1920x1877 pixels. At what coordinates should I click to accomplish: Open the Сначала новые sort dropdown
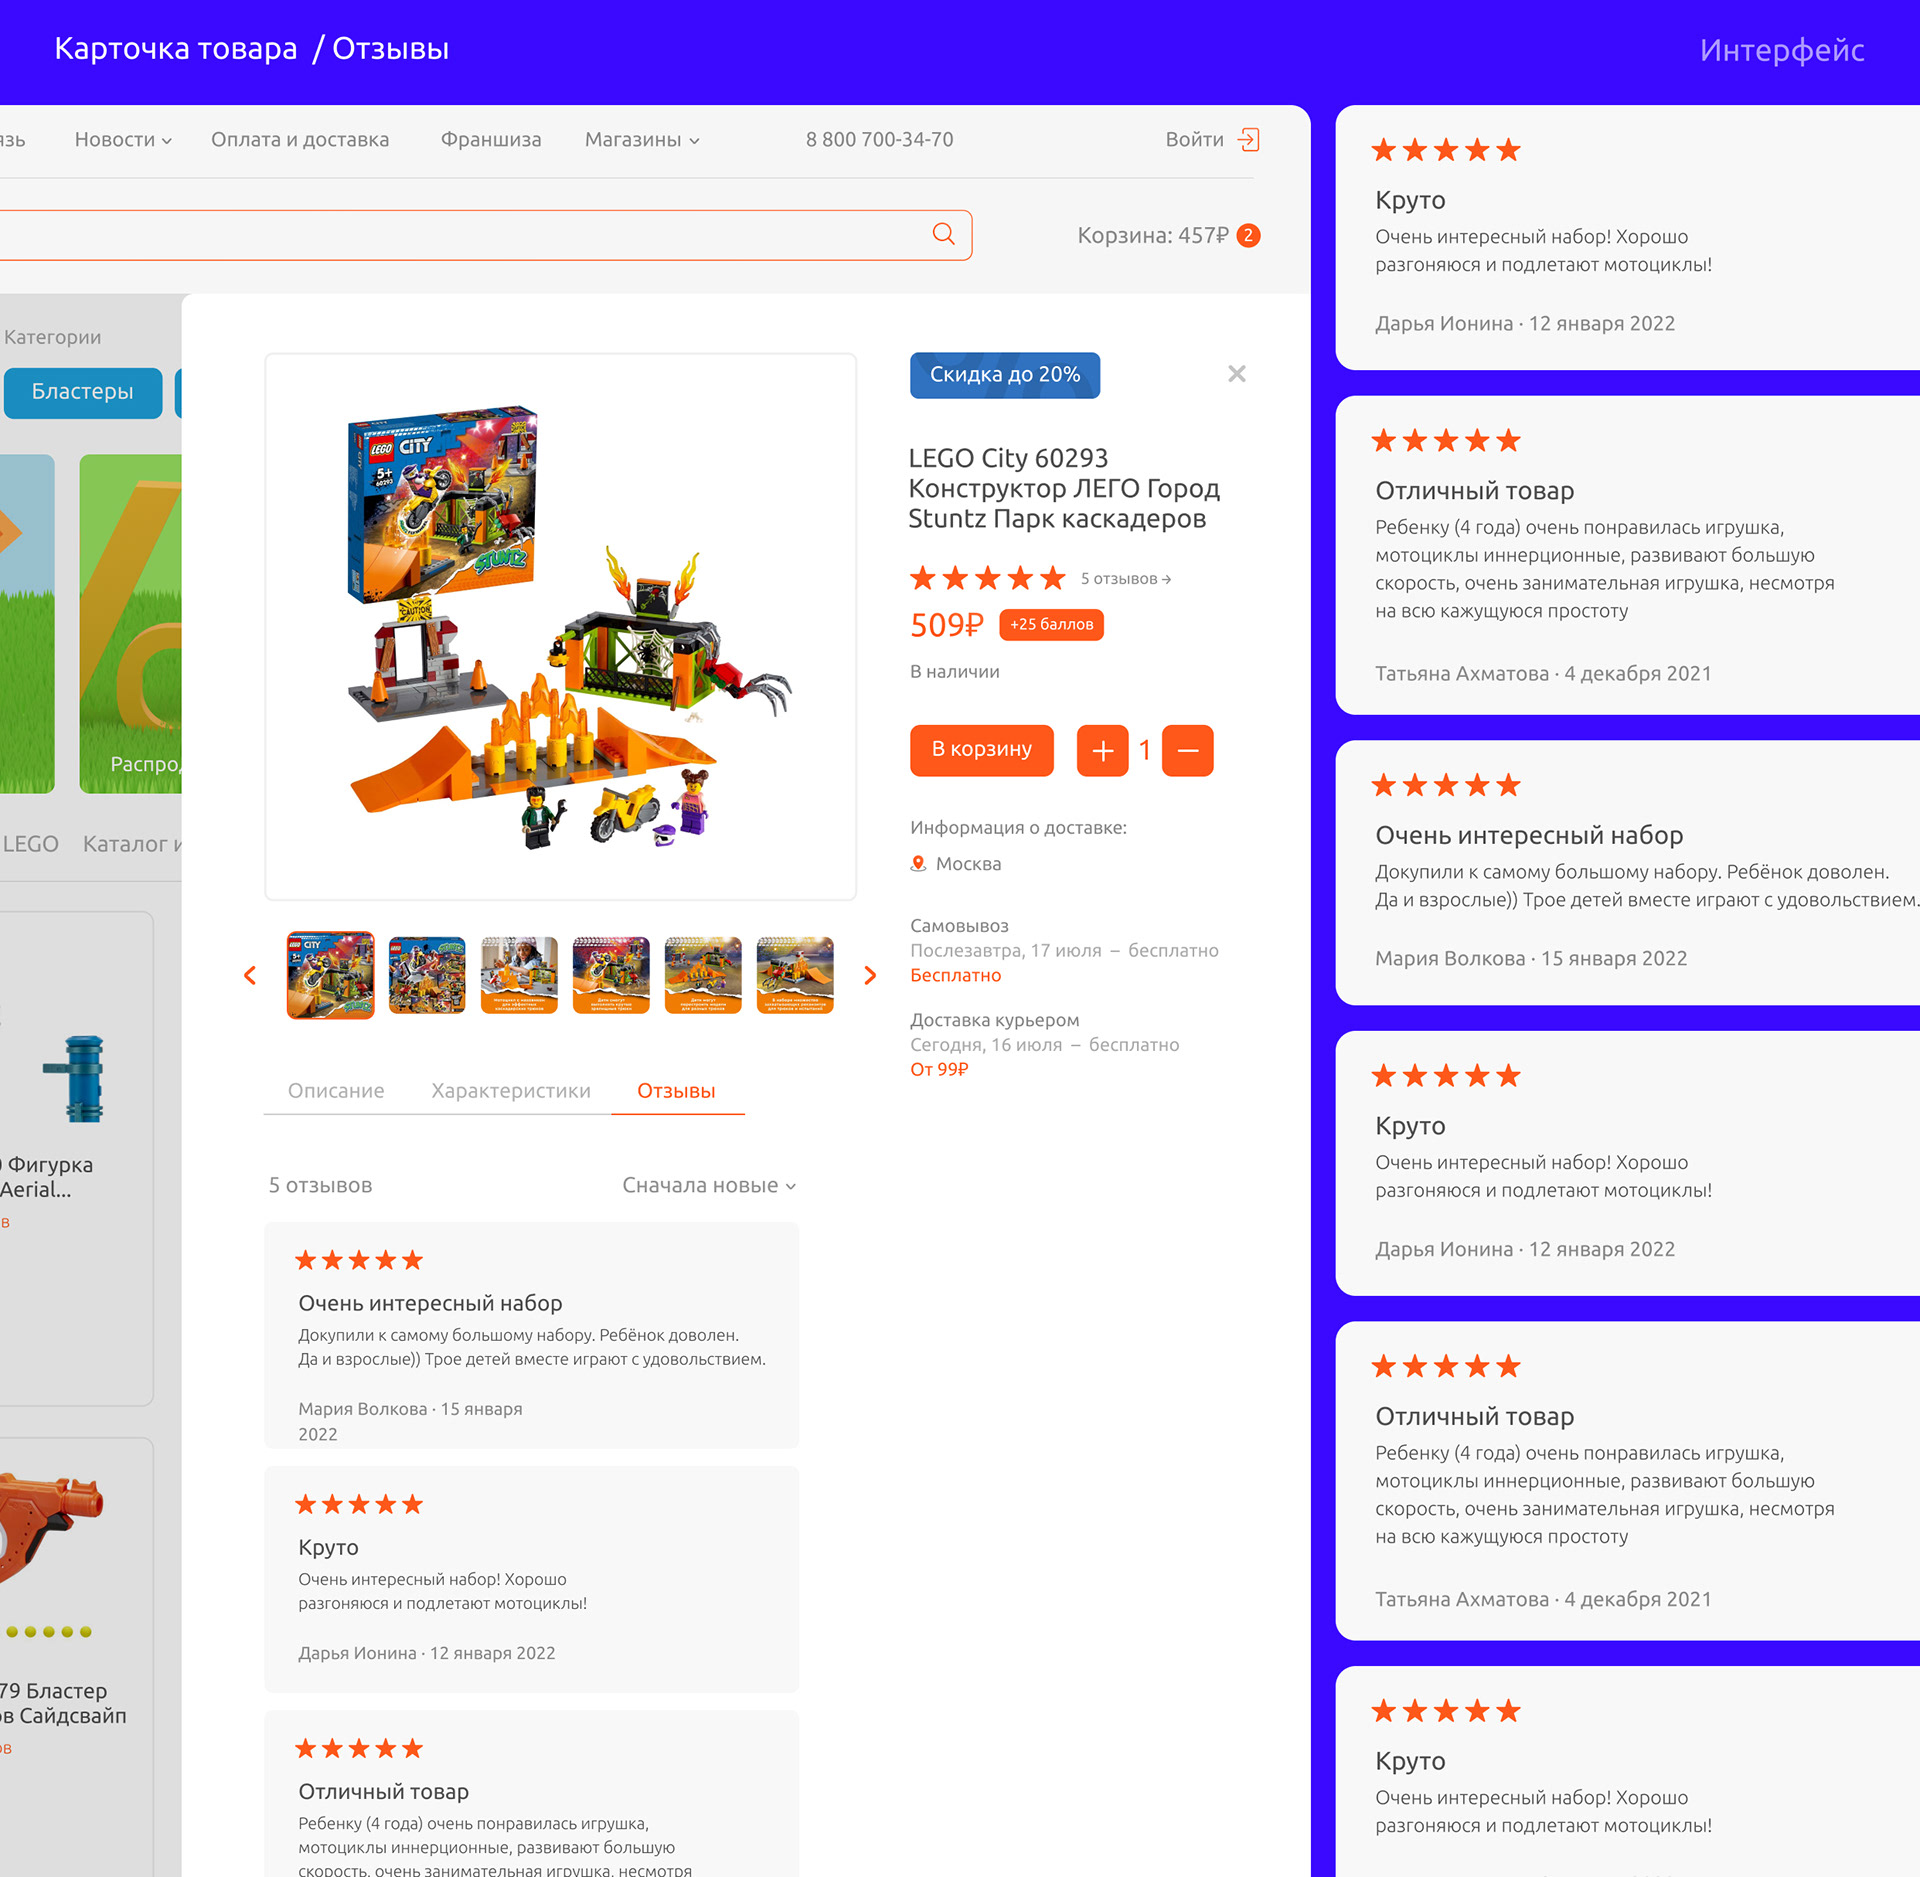click(709, 1186)
